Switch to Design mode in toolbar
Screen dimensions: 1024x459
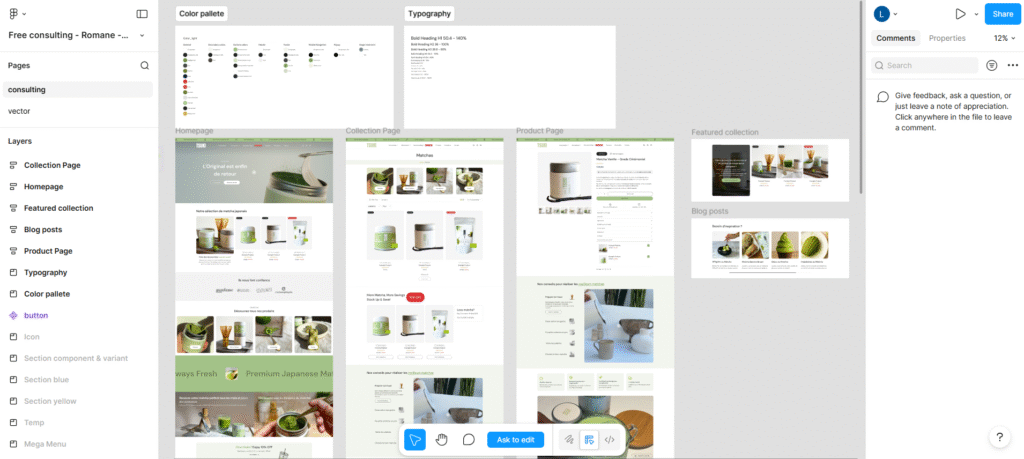tap(589, 439)
